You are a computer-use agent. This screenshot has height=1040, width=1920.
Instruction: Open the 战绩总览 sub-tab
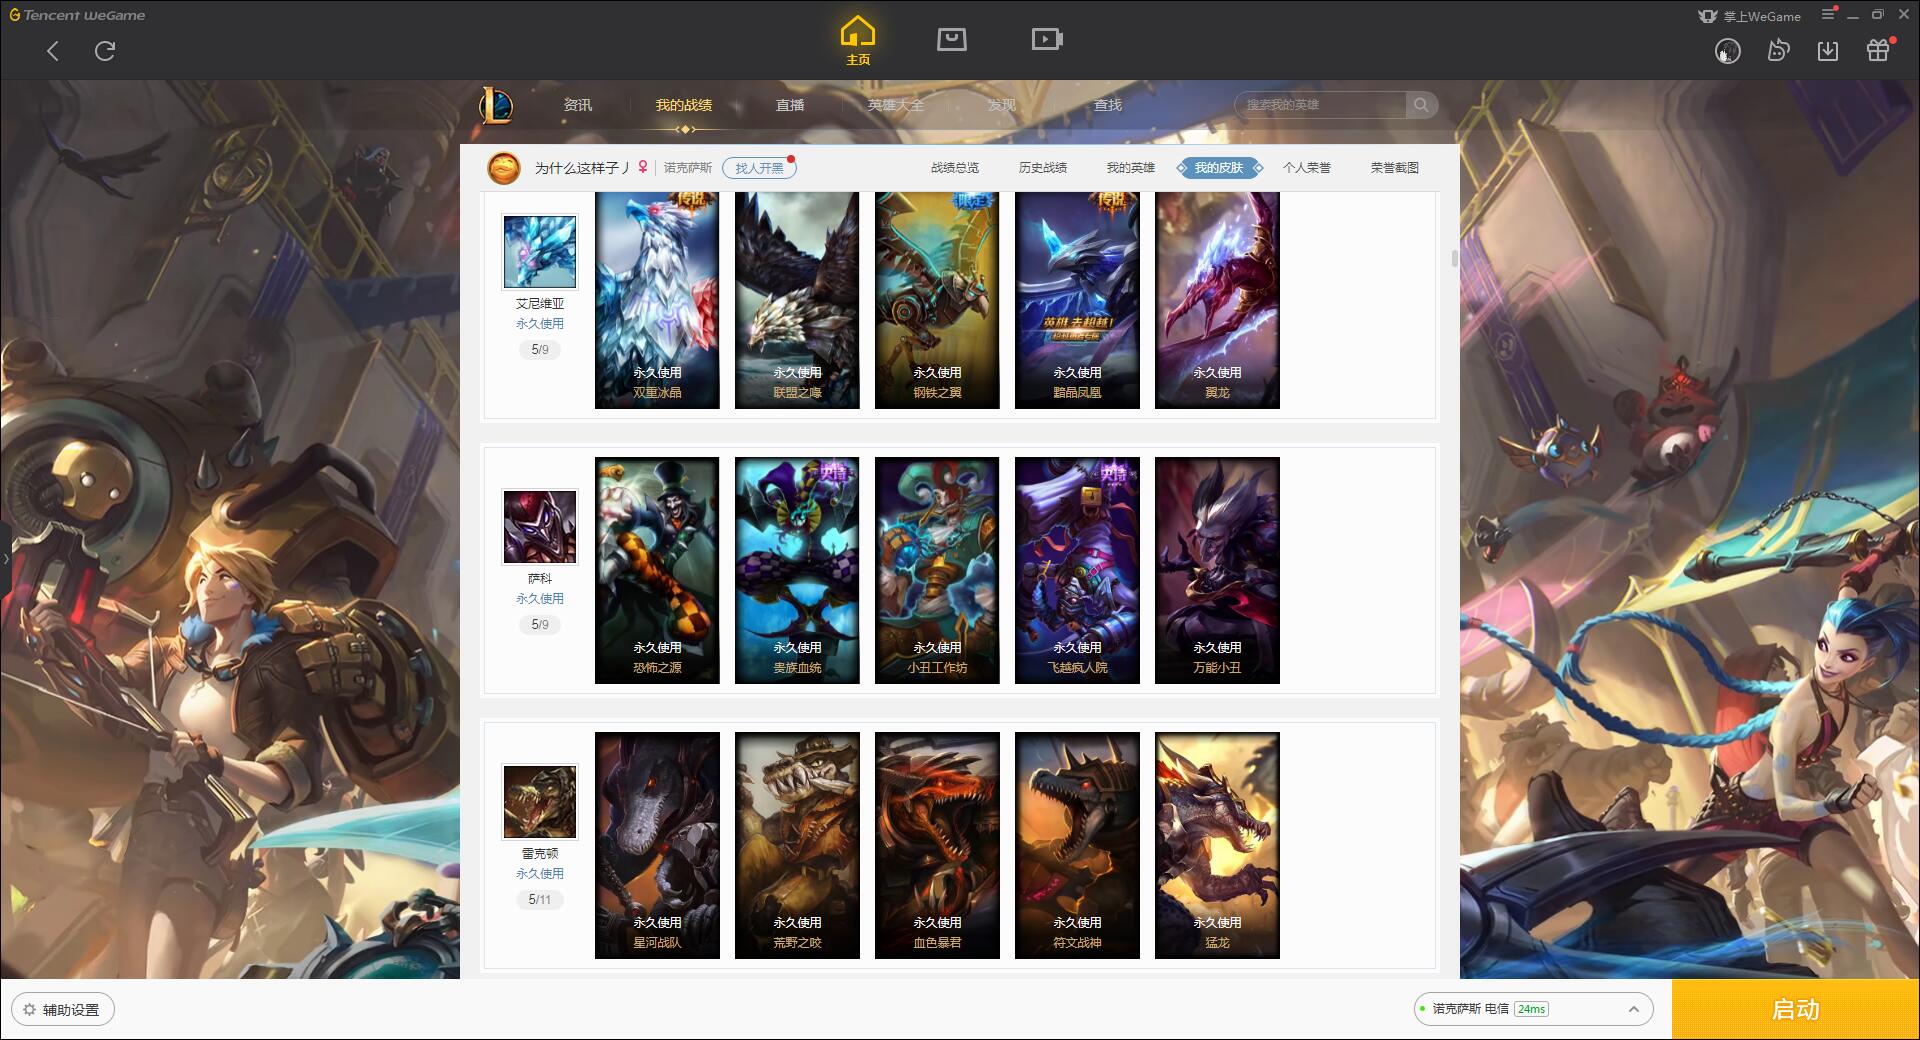click(x=955, y=168)
